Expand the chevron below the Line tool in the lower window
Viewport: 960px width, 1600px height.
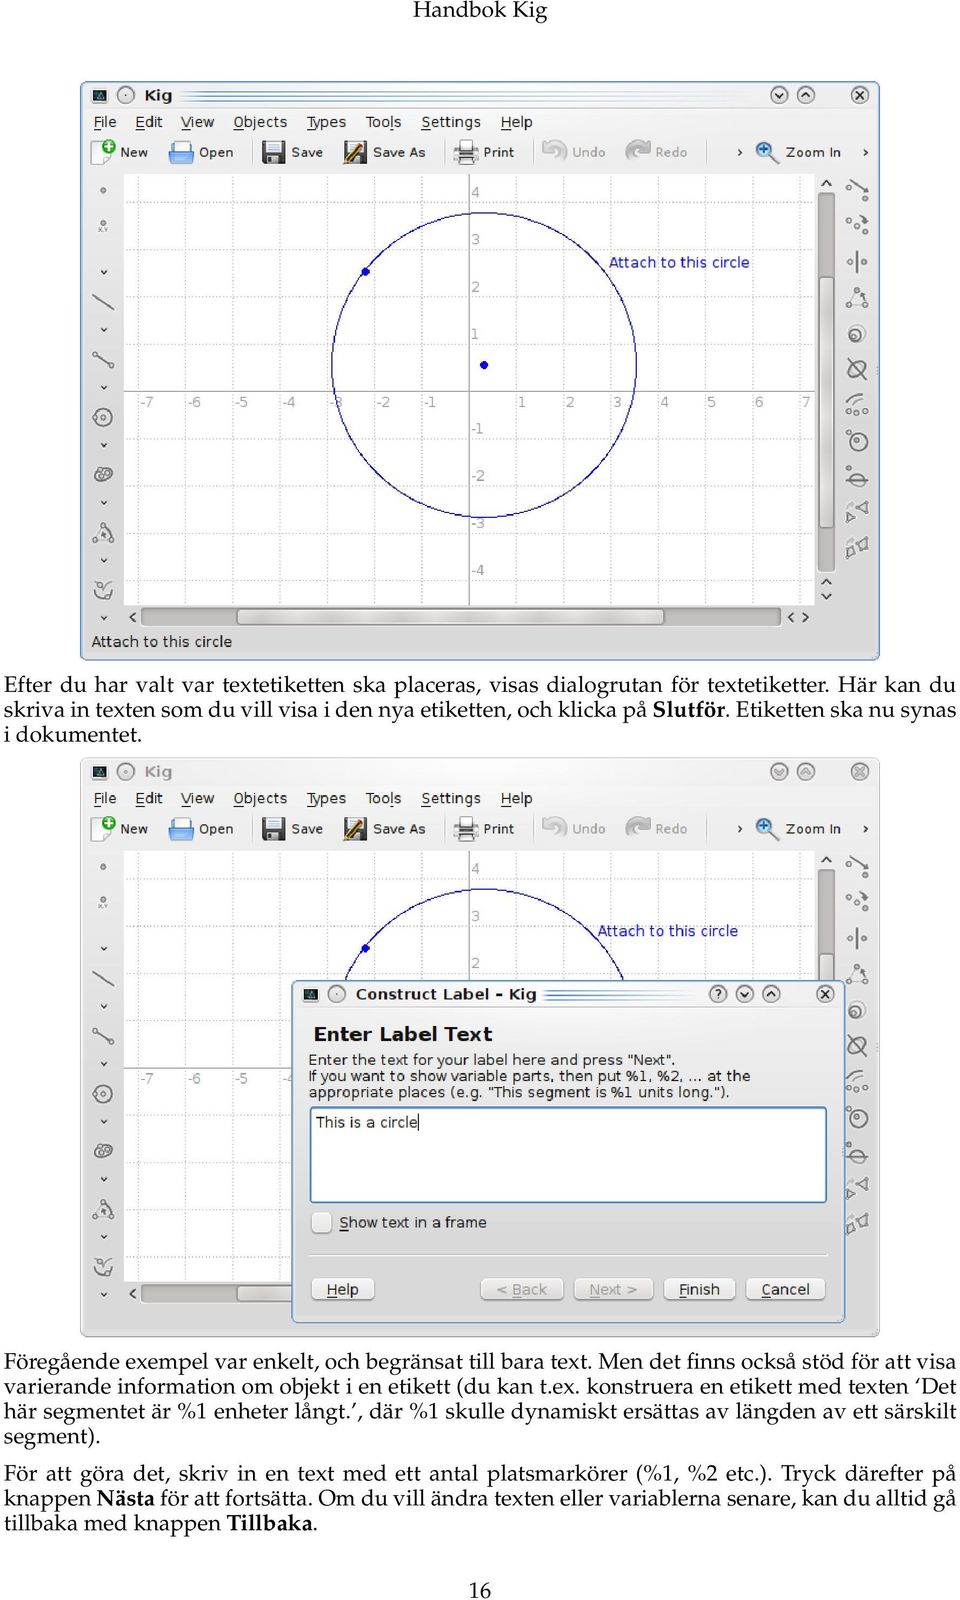click(103, 1007)
